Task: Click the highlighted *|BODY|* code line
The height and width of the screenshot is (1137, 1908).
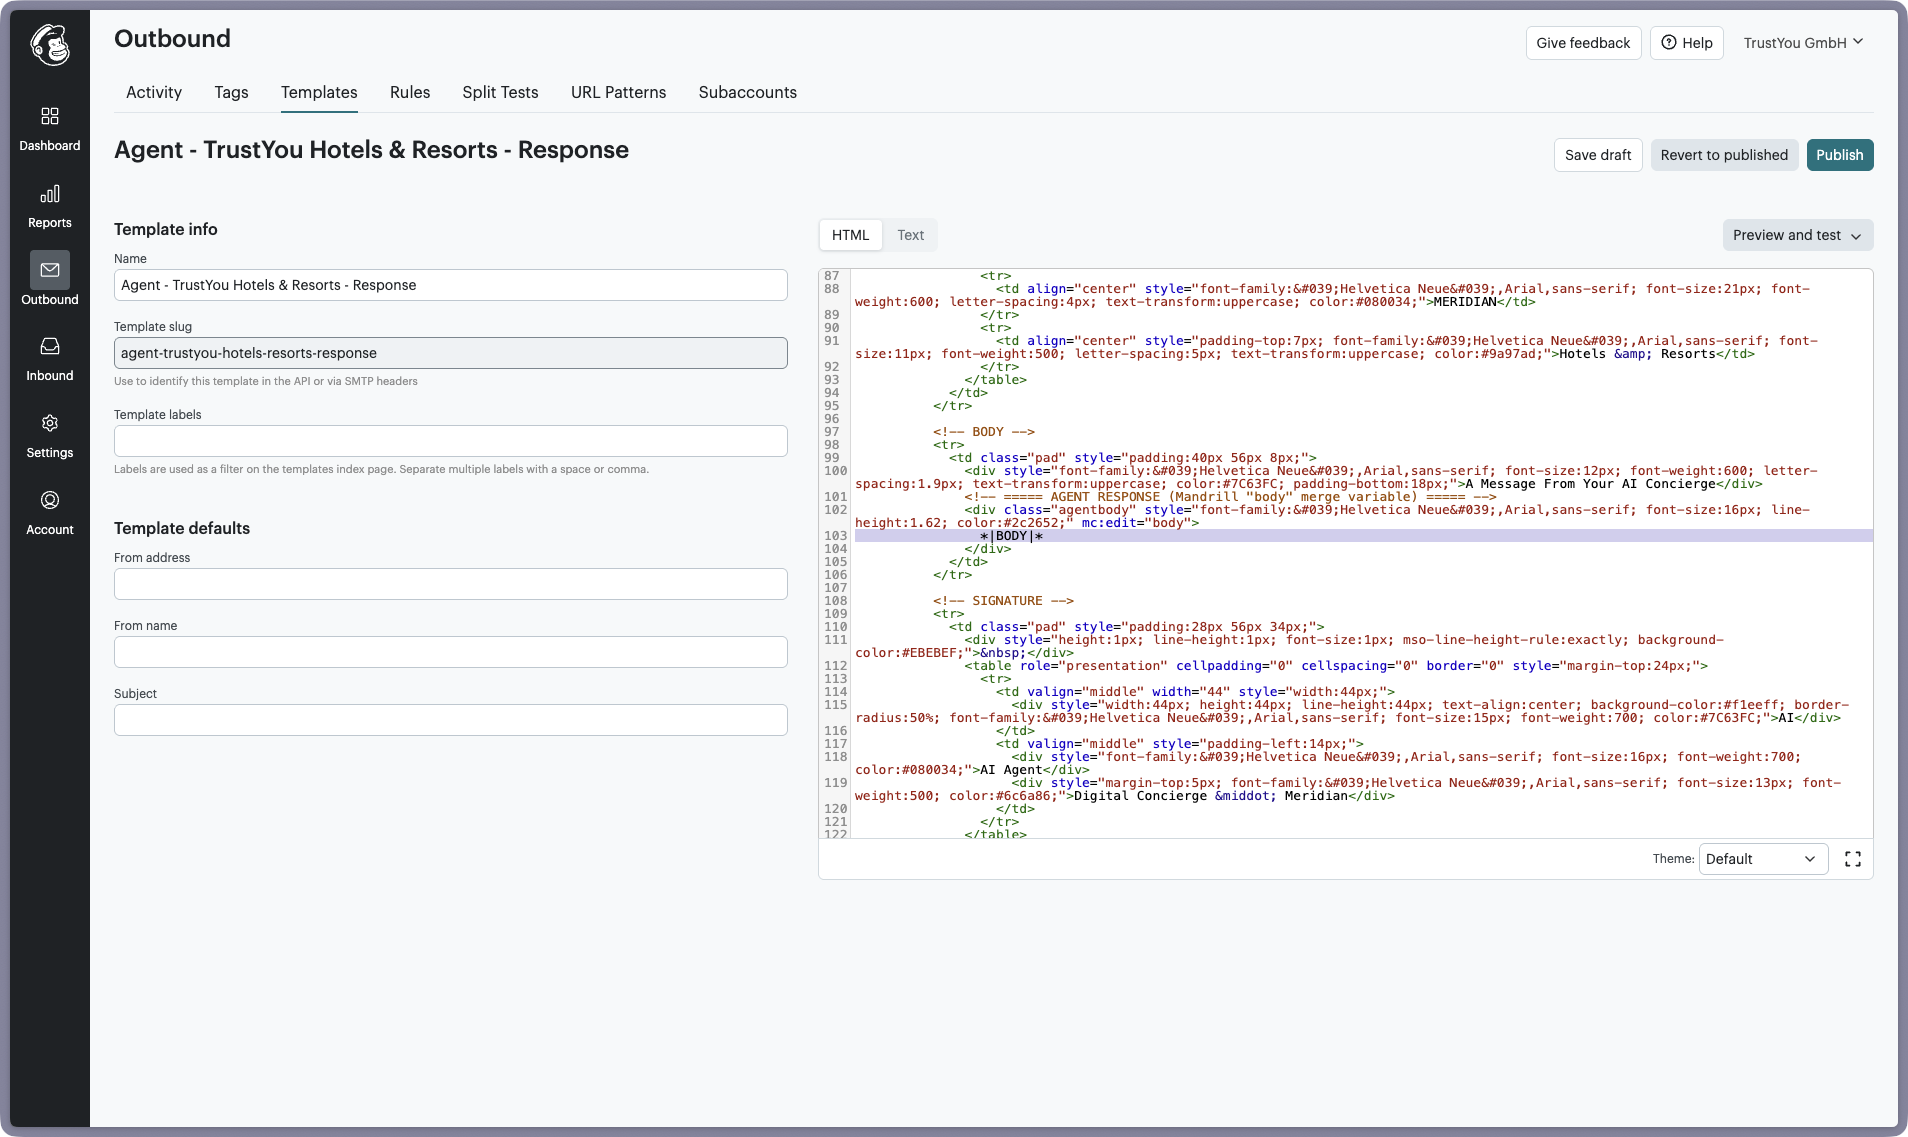Action: point(1363,536)
